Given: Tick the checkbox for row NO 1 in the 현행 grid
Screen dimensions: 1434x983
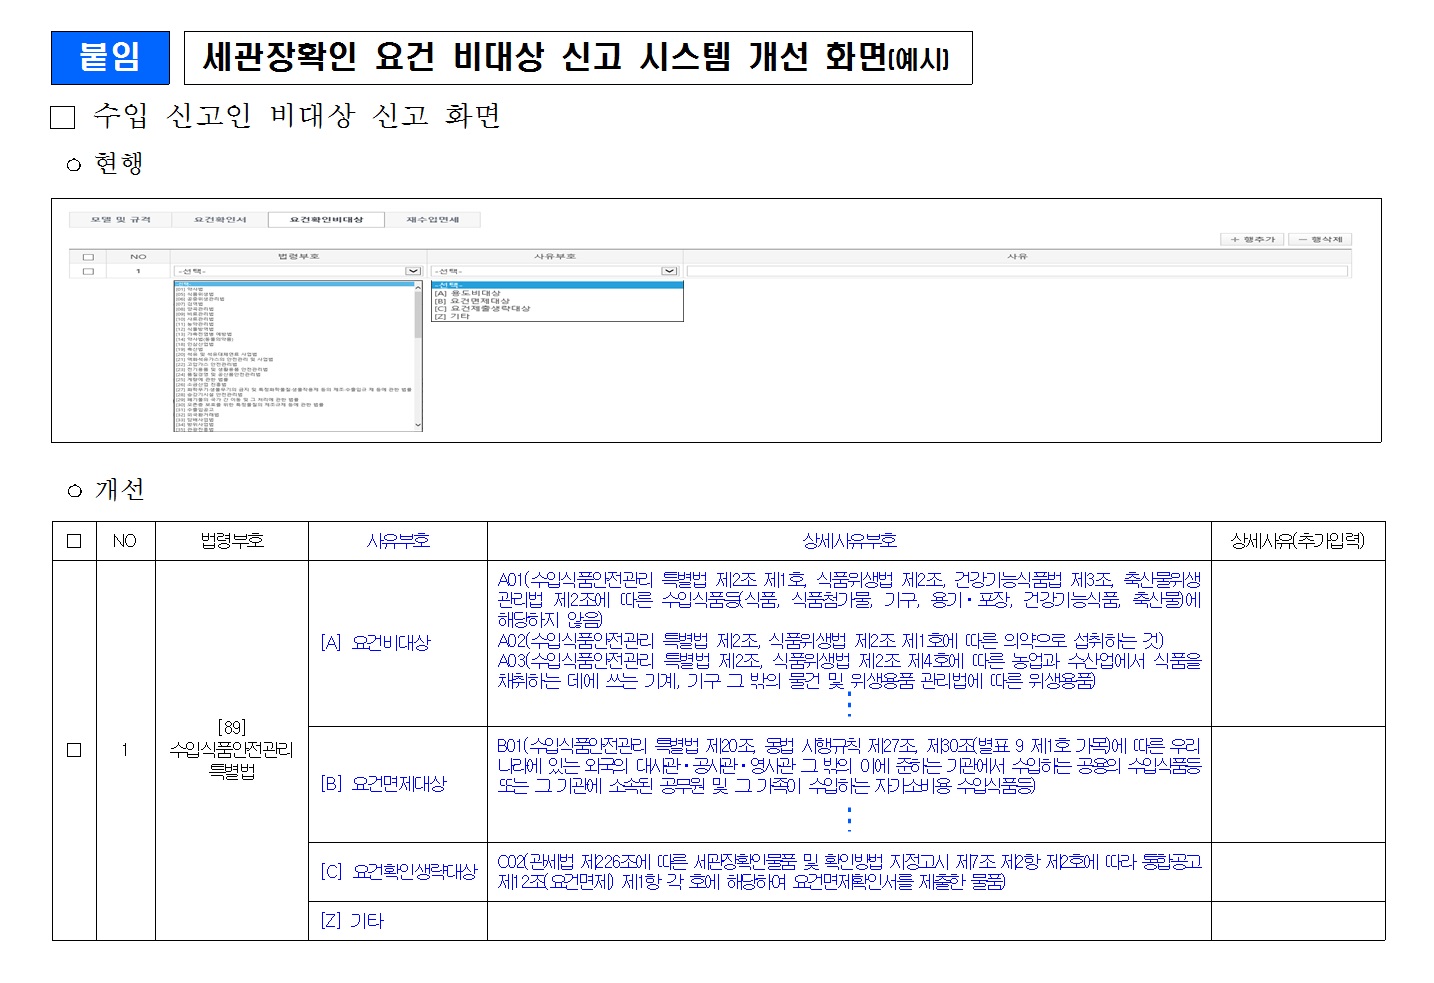Looking at the screenshot, I should [x=88, y=271].
